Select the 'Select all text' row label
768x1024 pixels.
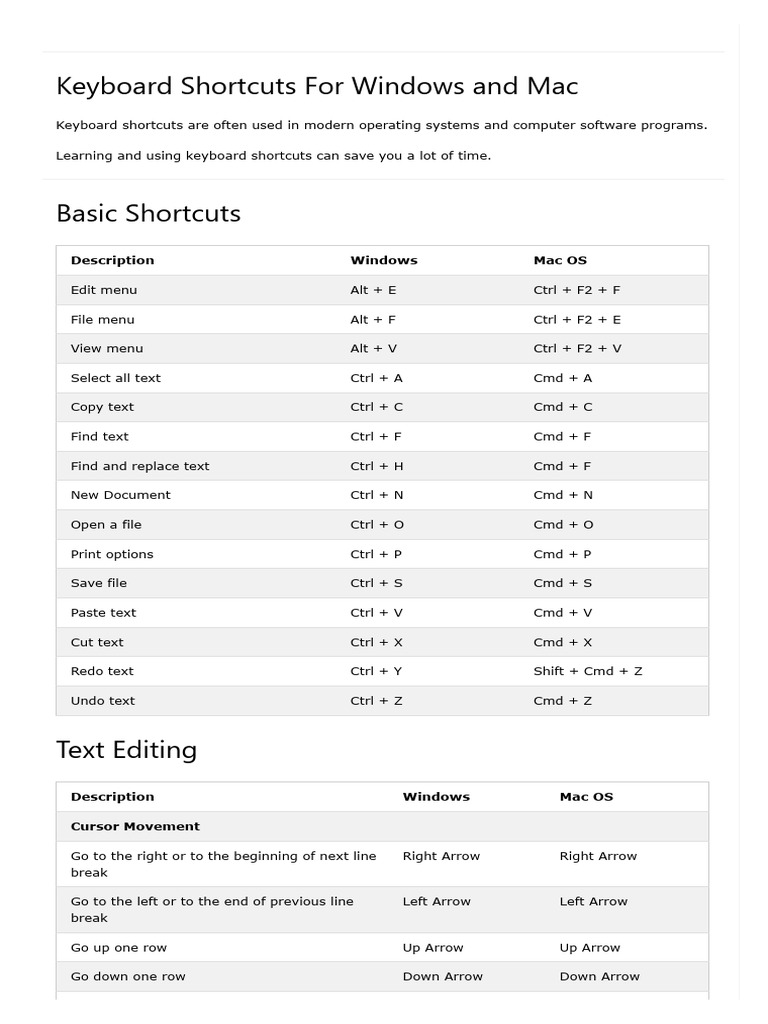pyautogui.click(x=115, y=378)
